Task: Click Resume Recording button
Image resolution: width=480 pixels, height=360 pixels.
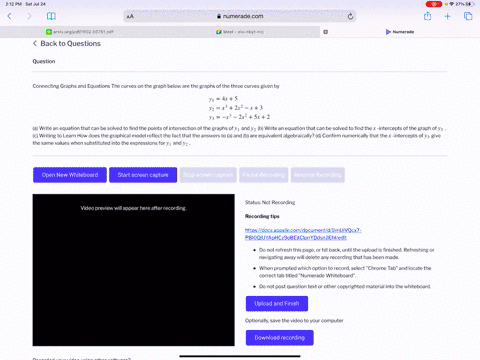Action: pos(318,175)
